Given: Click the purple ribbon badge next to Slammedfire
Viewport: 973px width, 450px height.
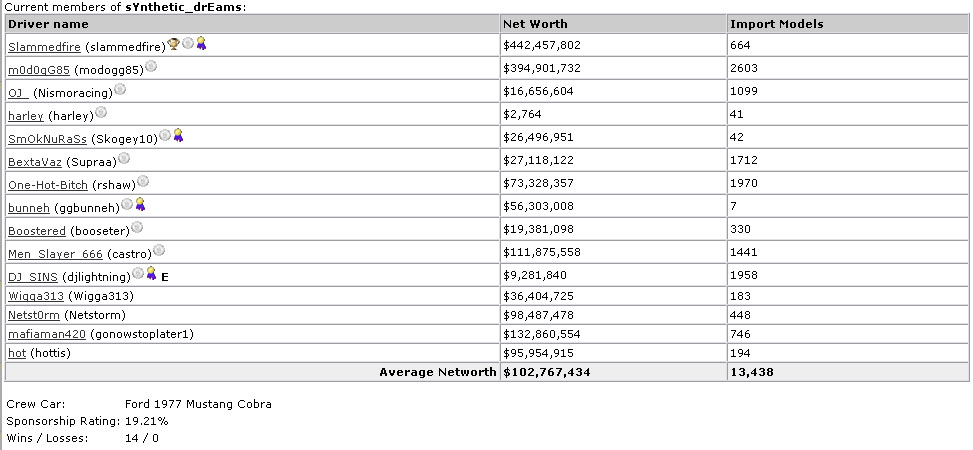Looking at the screenshot, I should click(x=201, y=43).
